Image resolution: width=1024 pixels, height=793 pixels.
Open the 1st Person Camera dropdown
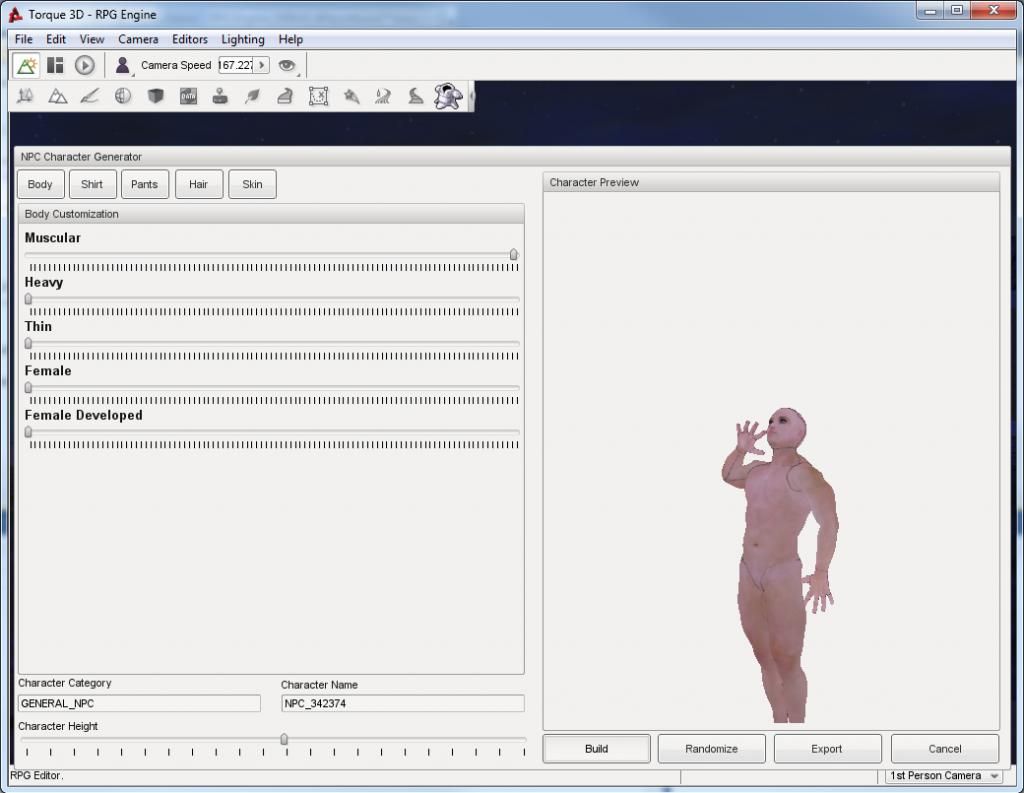943,776
